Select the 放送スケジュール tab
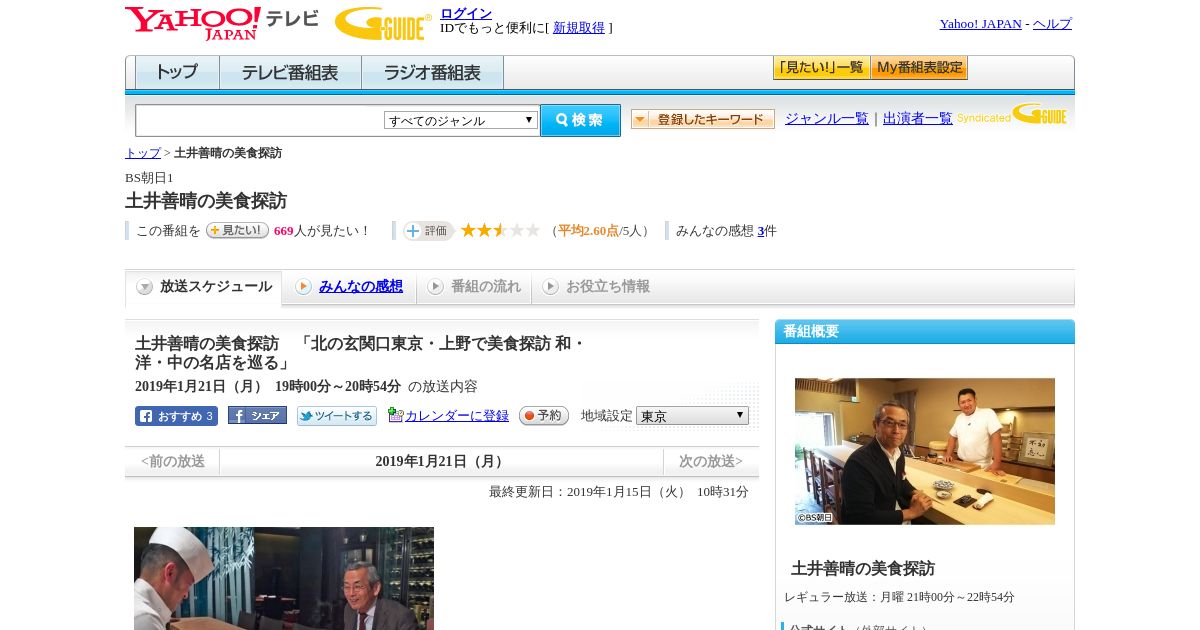Viewport: 1200px width, 630px height. pos(204,287)
